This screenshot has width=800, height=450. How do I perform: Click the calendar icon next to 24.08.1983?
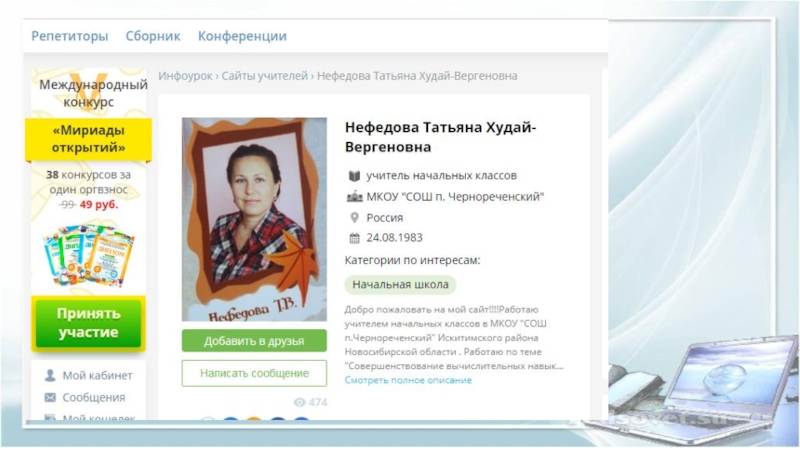click(355, 238)
